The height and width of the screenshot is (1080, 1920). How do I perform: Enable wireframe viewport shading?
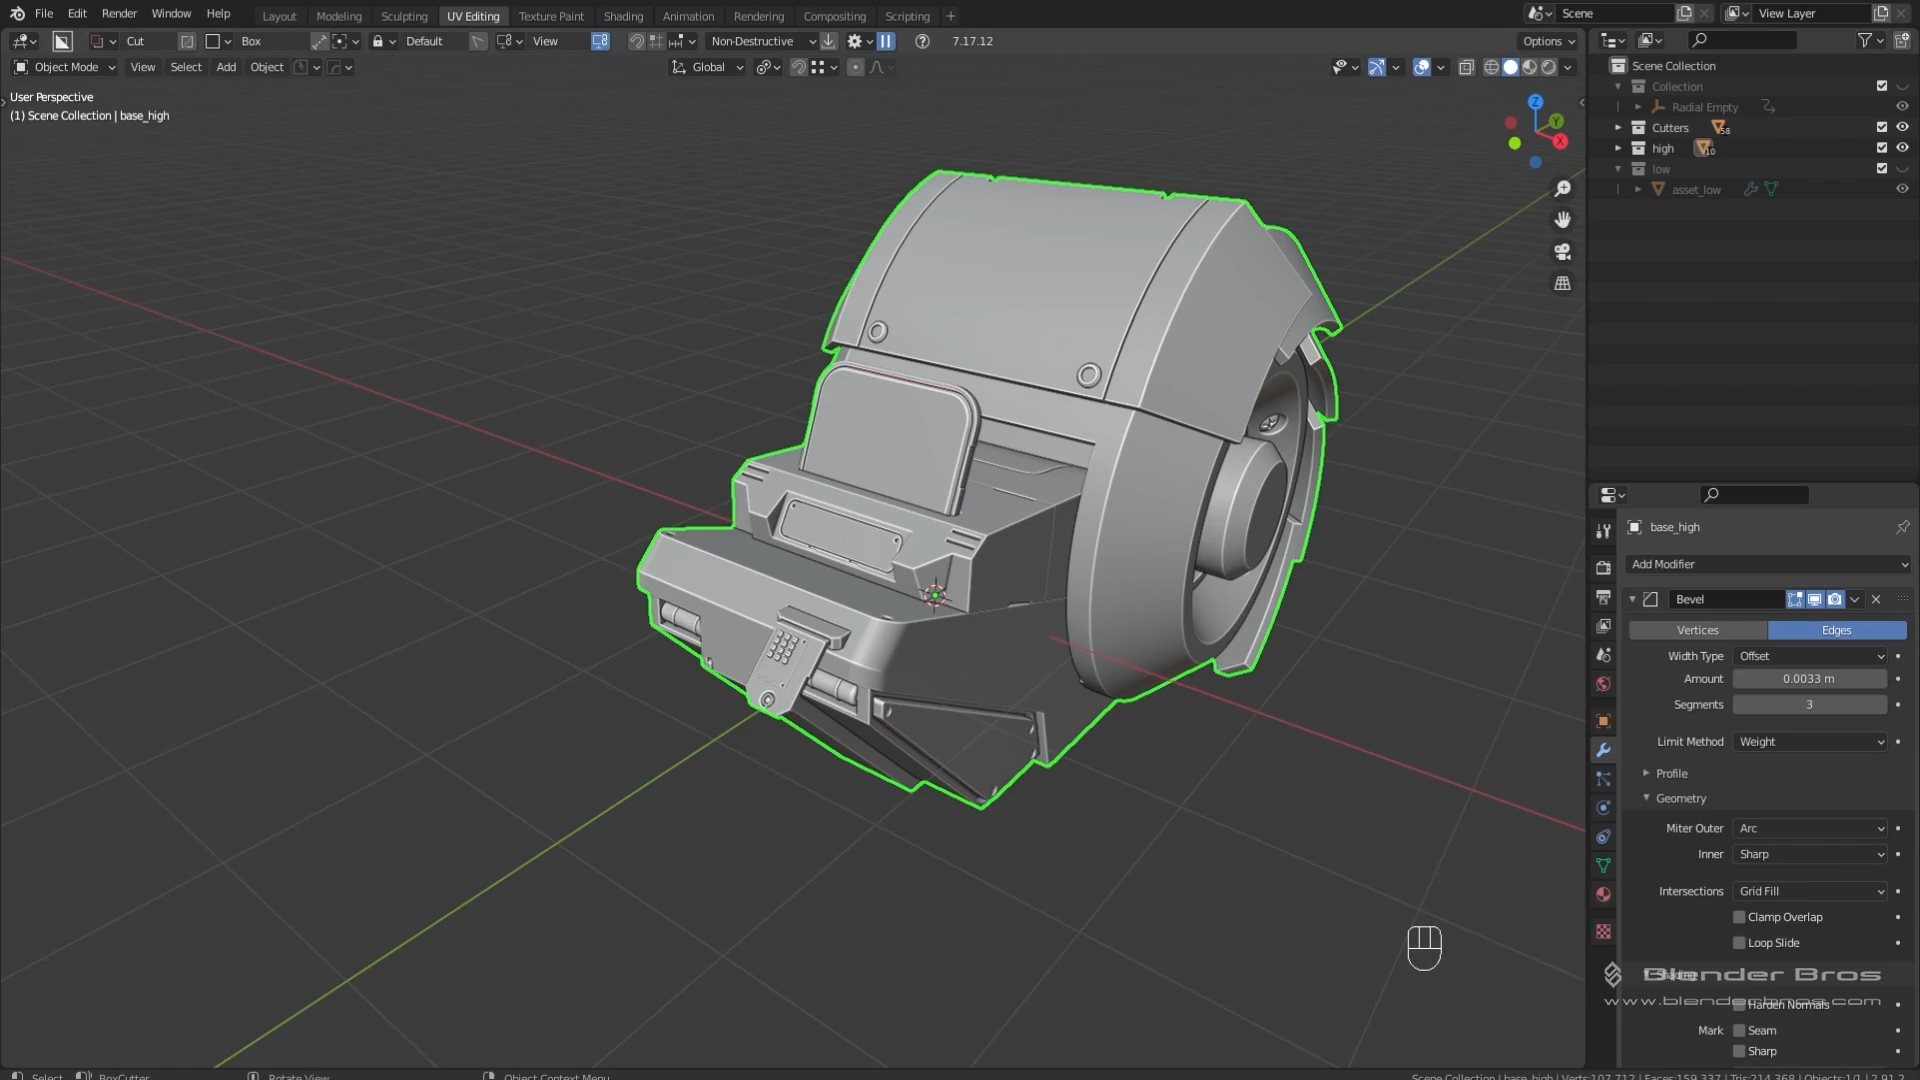pos(1491,67)
